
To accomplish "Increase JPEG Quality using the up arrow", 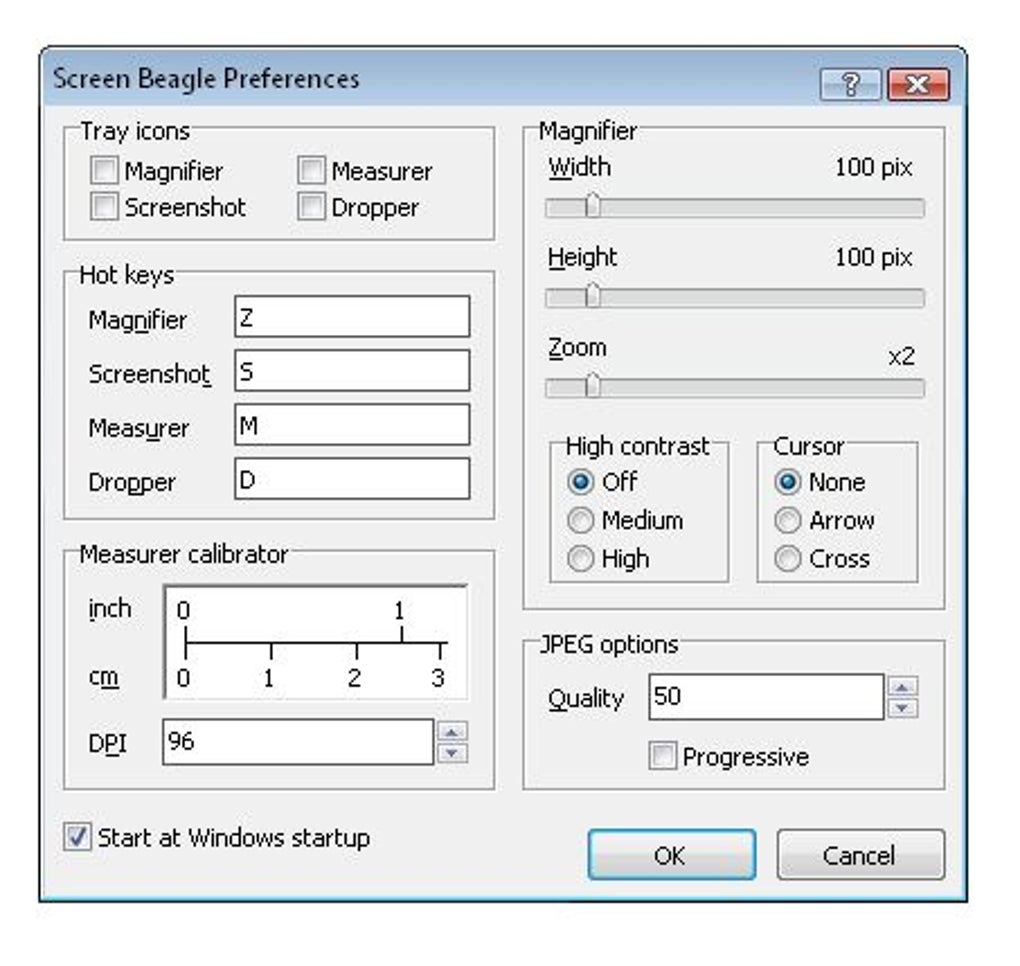I will pyautogui.click(x=903, y=687).
